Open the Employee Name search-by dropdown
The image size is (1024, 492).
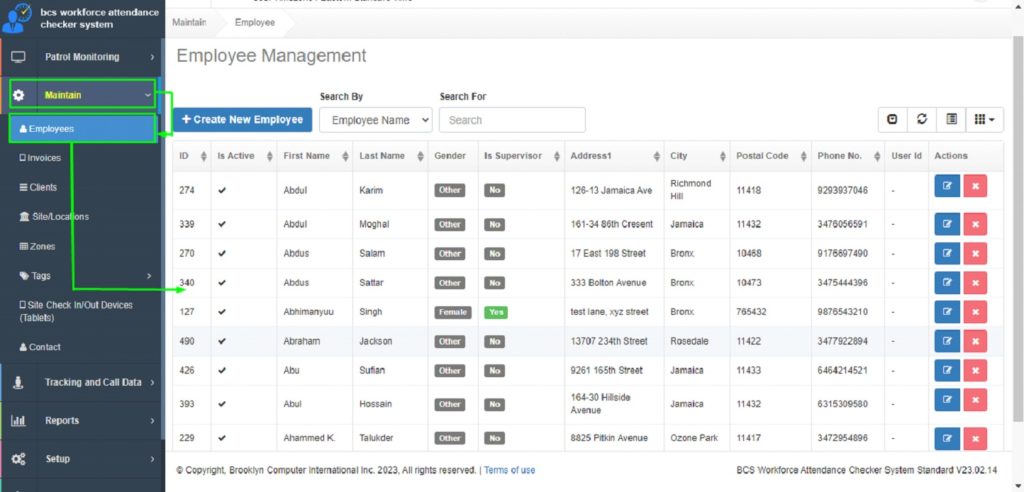click(375, 120)
